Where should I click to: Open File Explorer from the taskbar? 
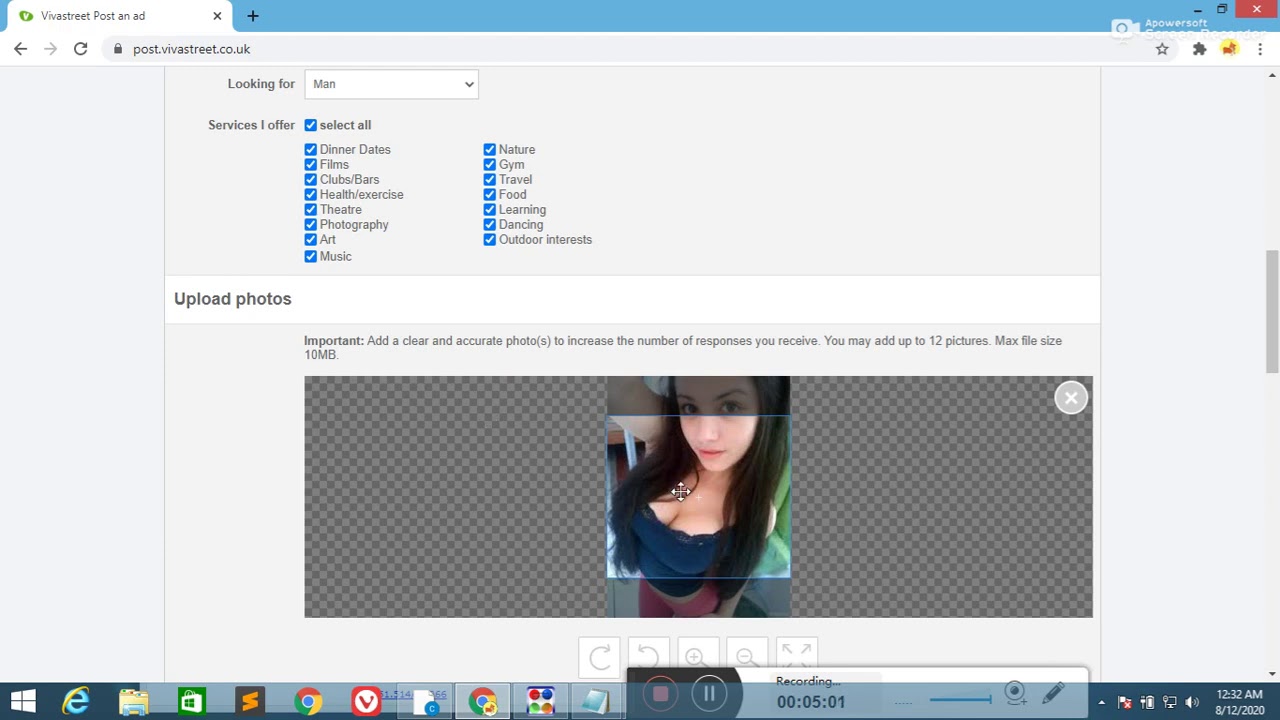(134, 702)
